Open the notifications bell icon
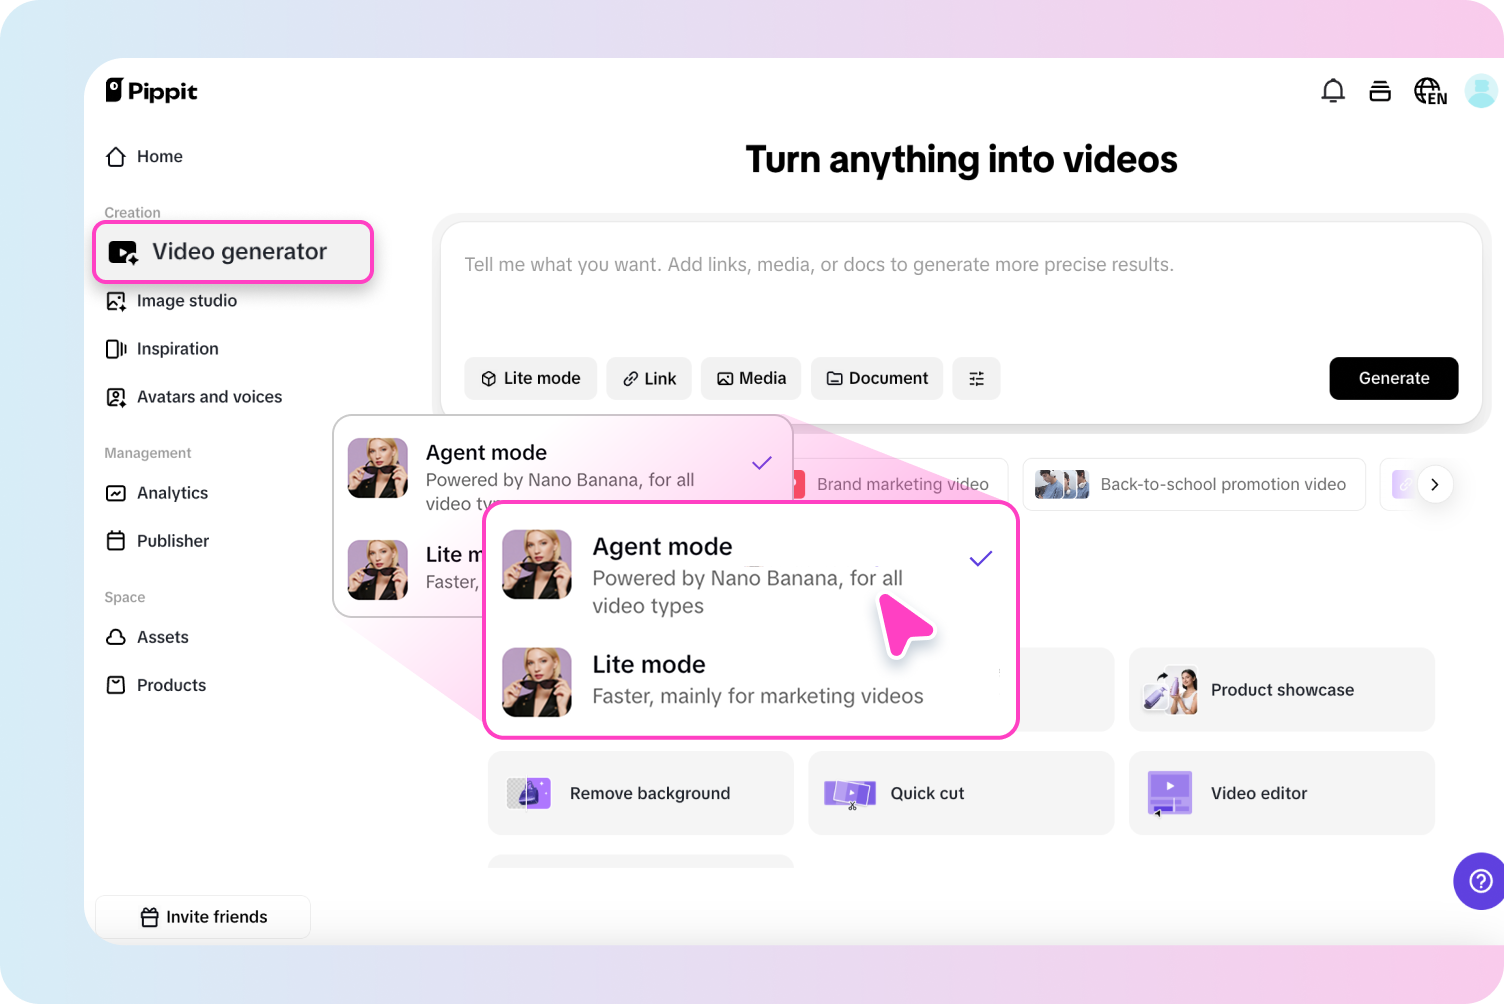The height and width of the screenshot is (1004, 1504). click(x=1332, y=92)
